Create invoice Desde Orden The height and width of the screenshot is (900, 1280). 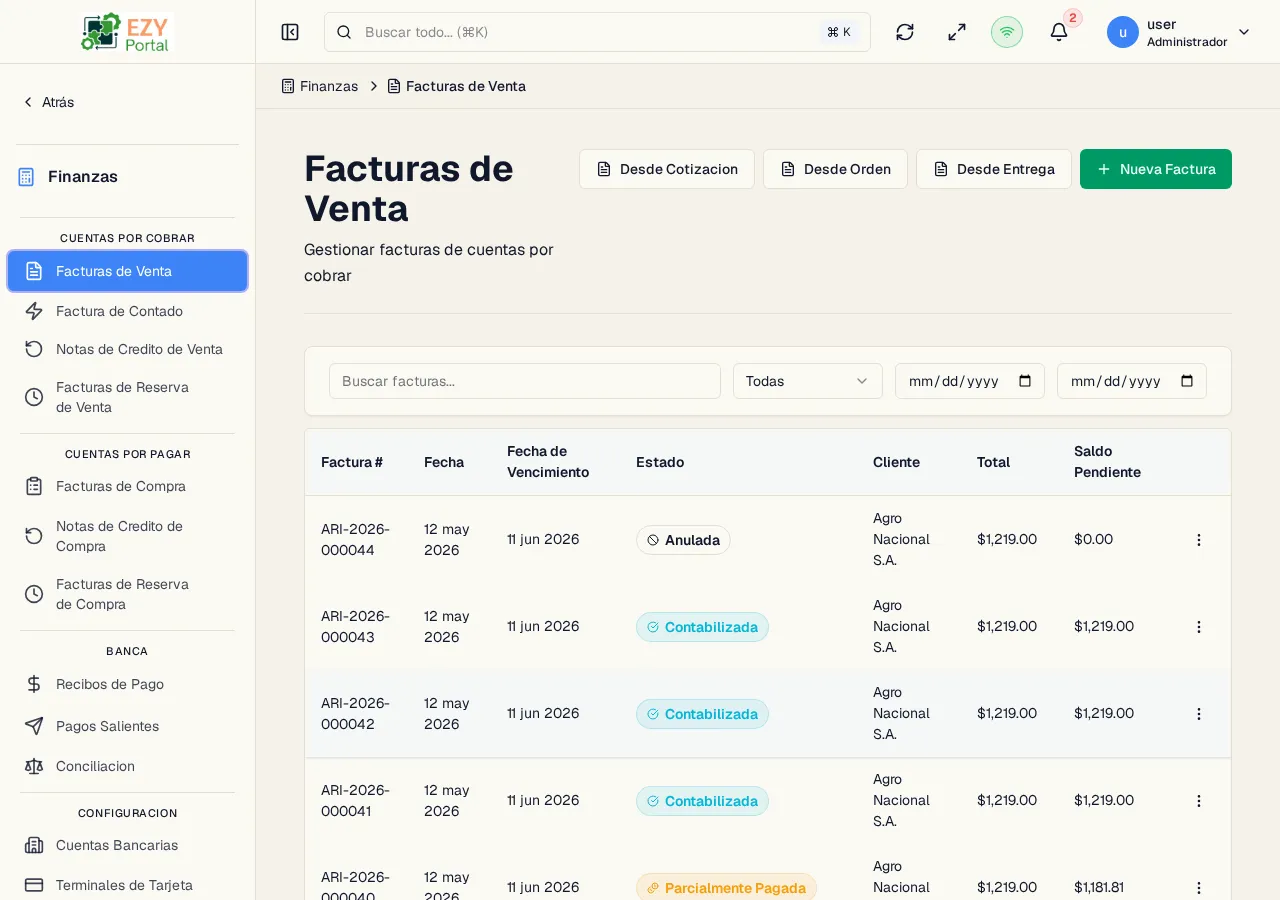[835, 169]
